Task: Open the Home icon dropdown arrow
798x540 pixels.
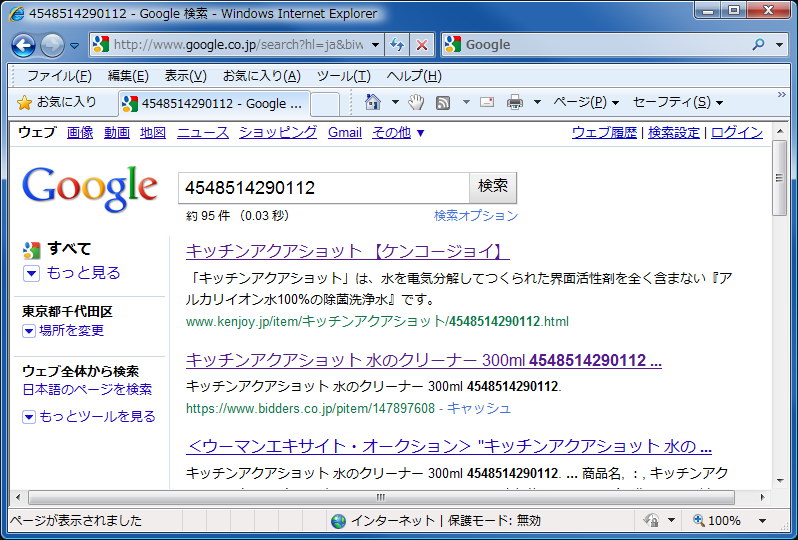Action: click(x=395, y=102)
